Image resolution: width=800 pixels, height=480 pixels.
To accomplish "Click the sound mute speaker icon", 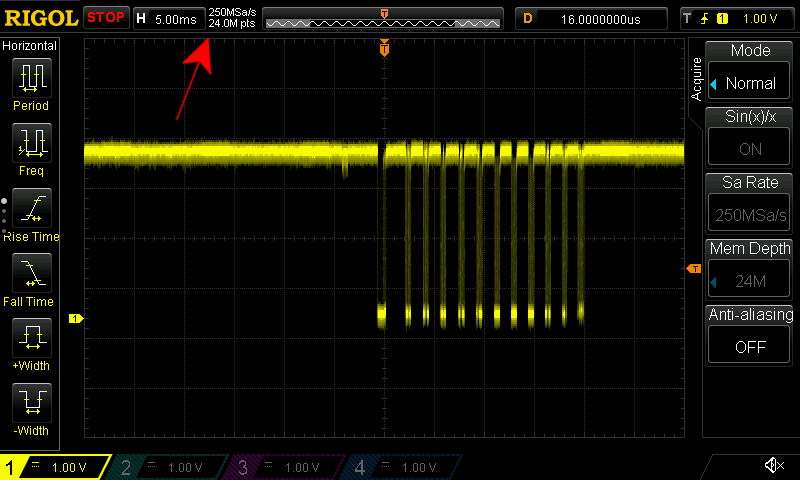I will click(774, 465).
